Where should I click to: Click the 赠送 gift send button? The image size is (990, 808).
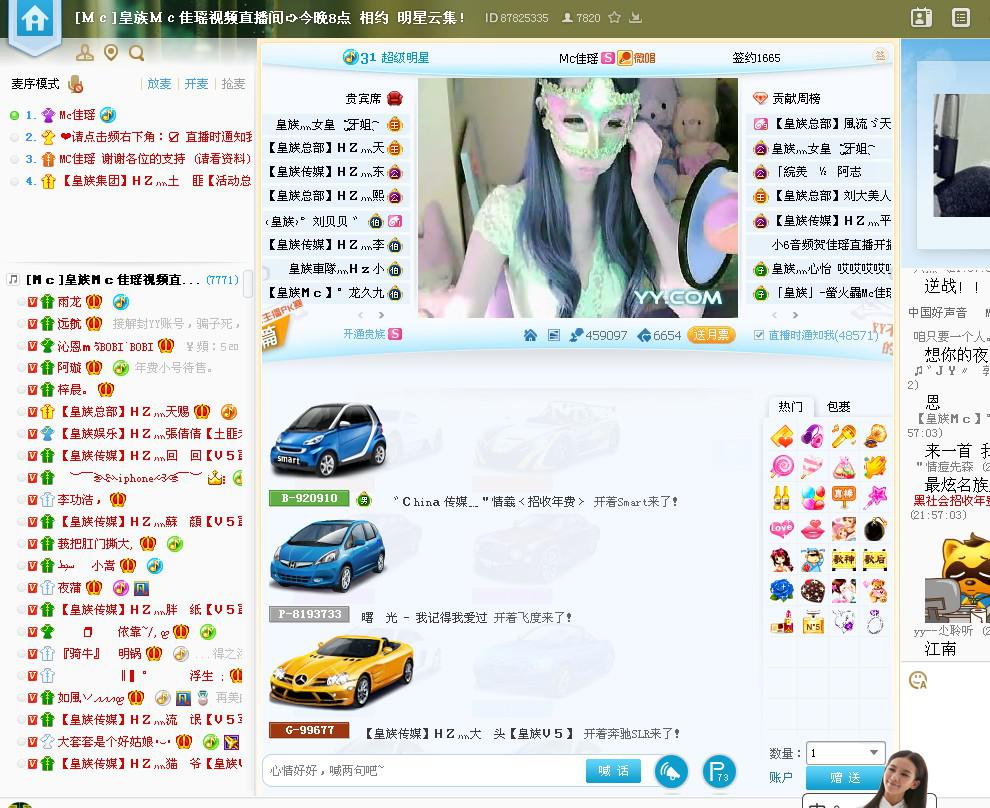coord(845,777)
